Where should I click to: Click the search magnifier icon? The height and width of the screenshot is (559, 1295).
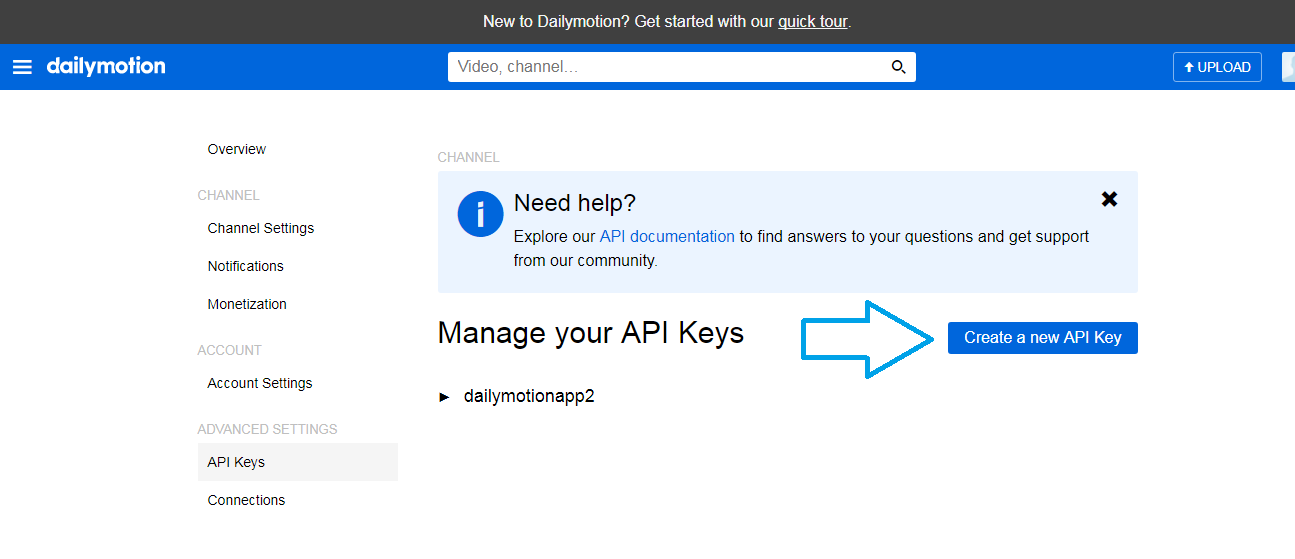(898, 67)
